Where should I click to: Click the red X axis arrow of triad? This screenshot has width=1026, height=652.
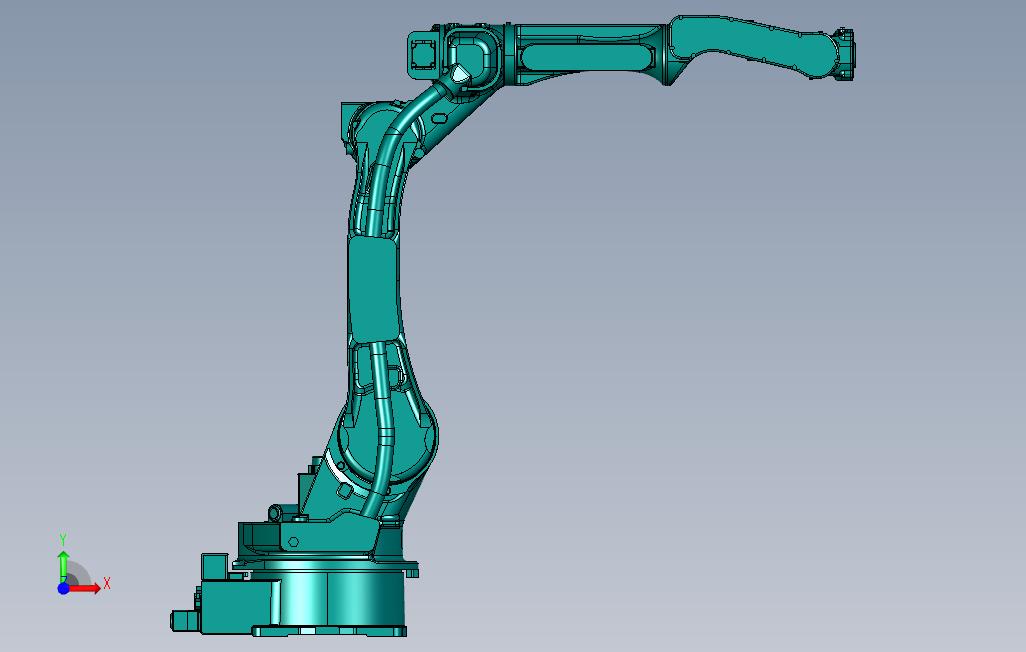tap(86, 588)
